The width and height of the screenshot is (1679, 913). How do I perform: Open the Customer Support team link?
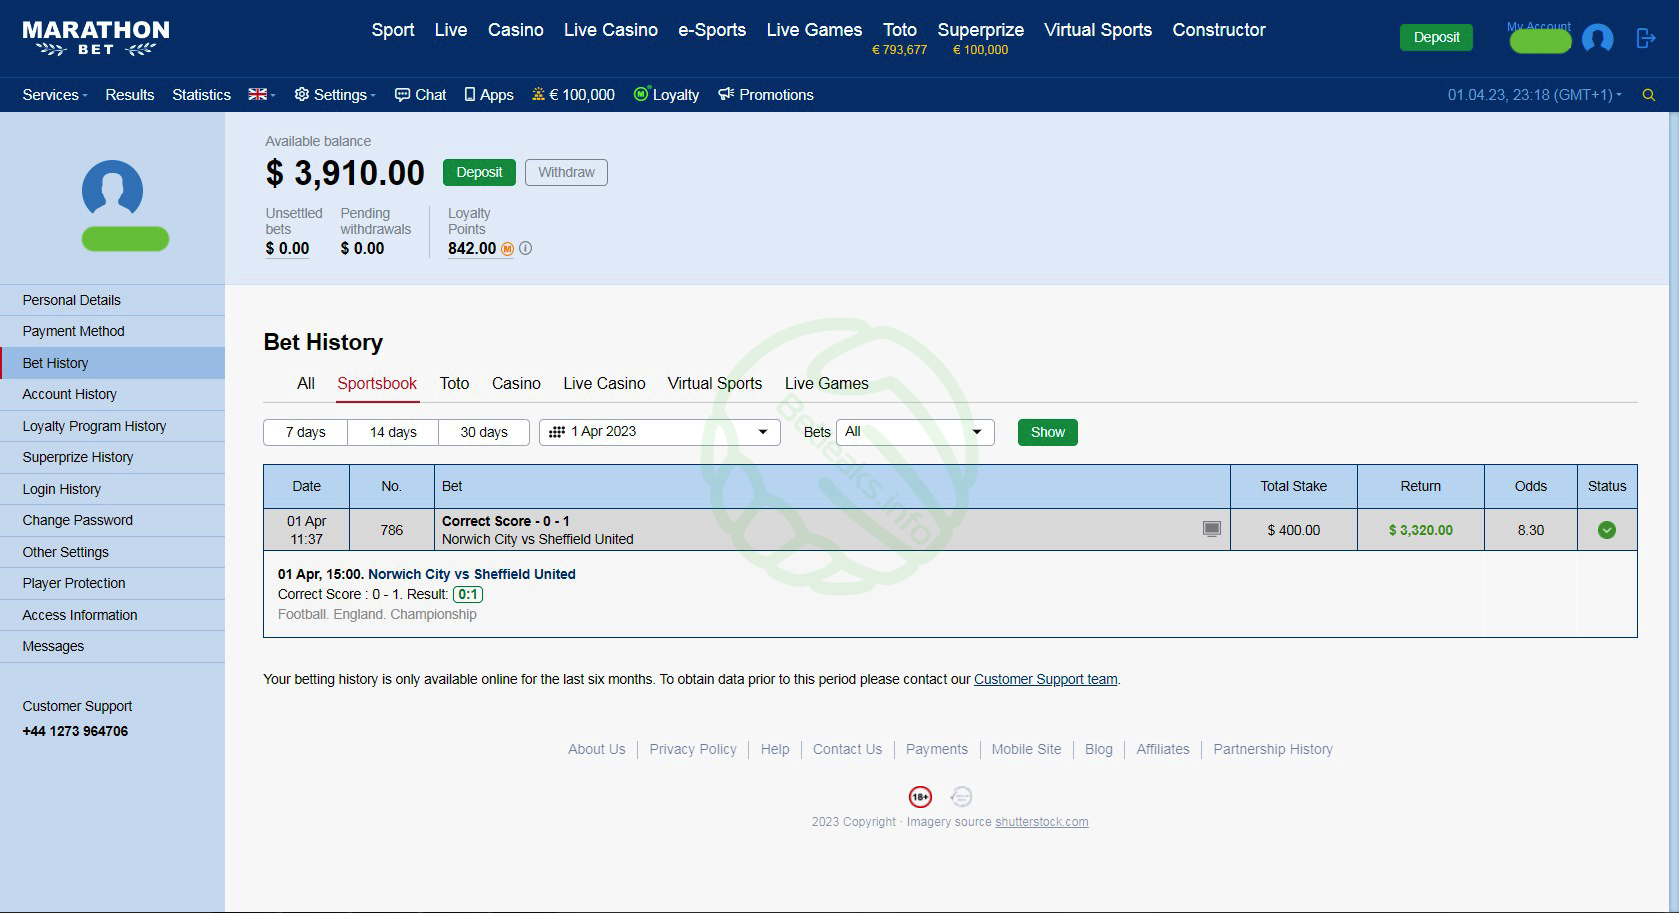point(1046,679)
